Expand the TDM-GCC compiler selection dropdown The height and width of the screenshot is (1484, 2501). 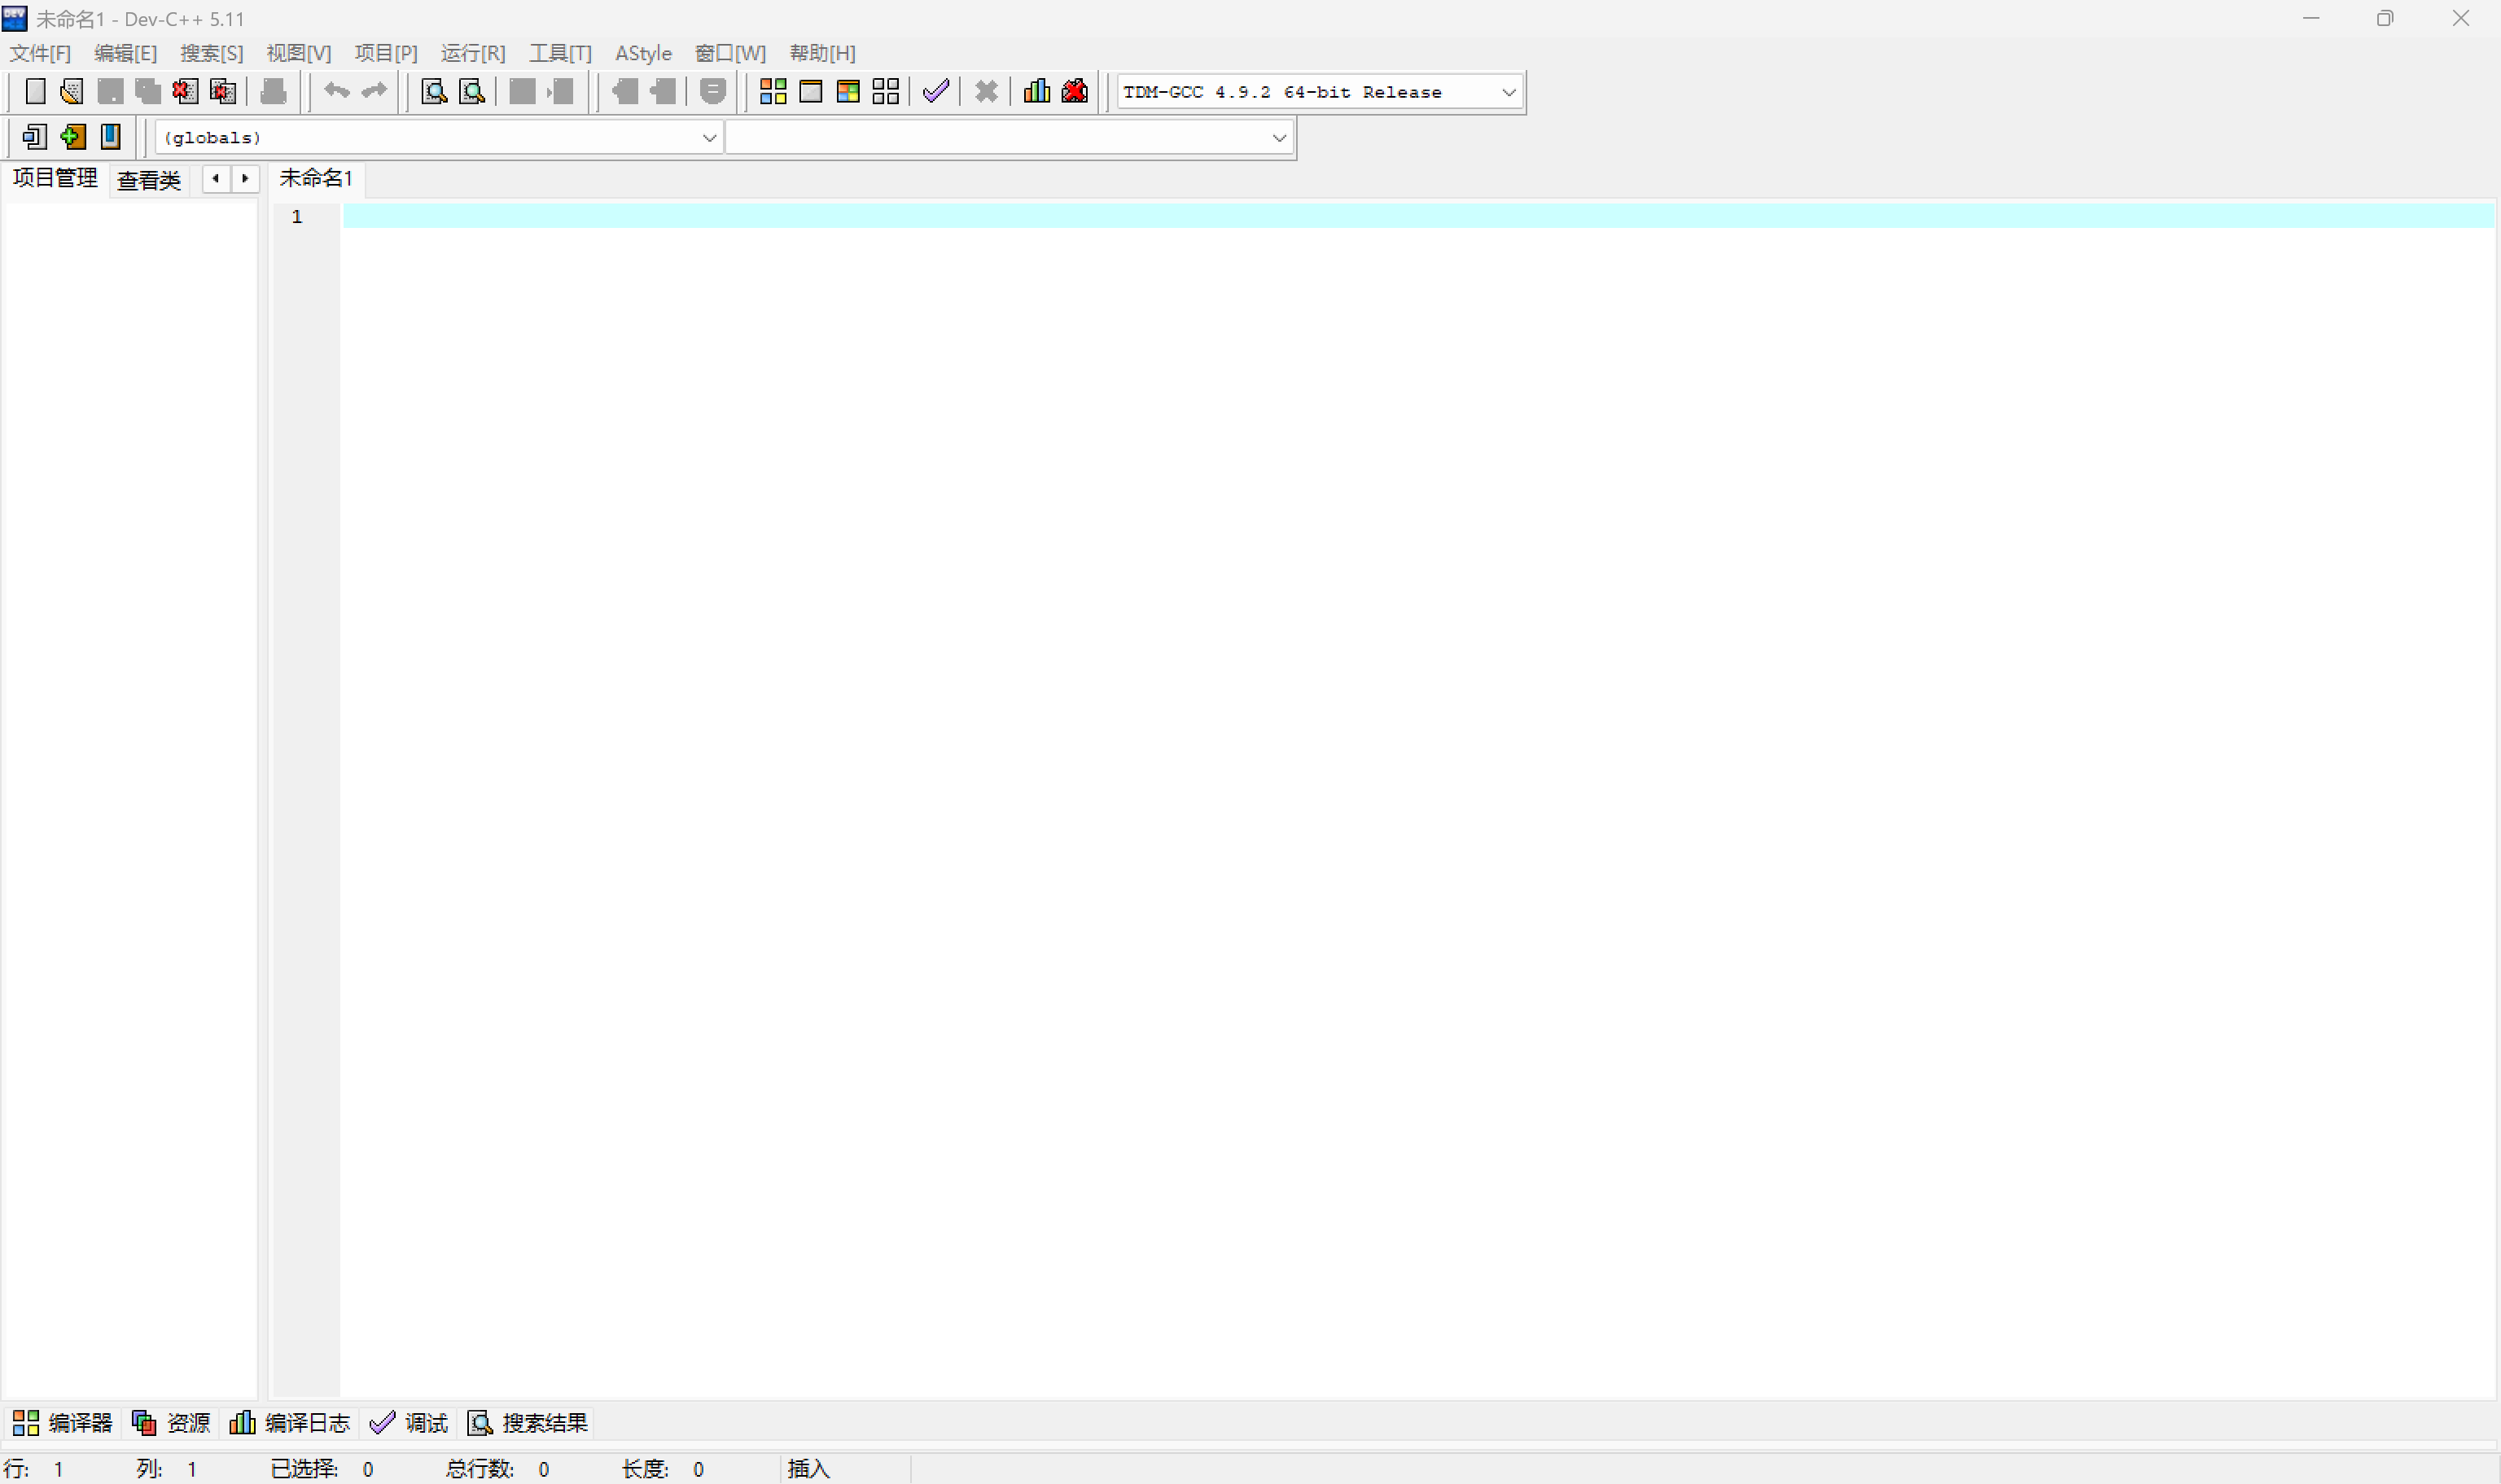1508,93
